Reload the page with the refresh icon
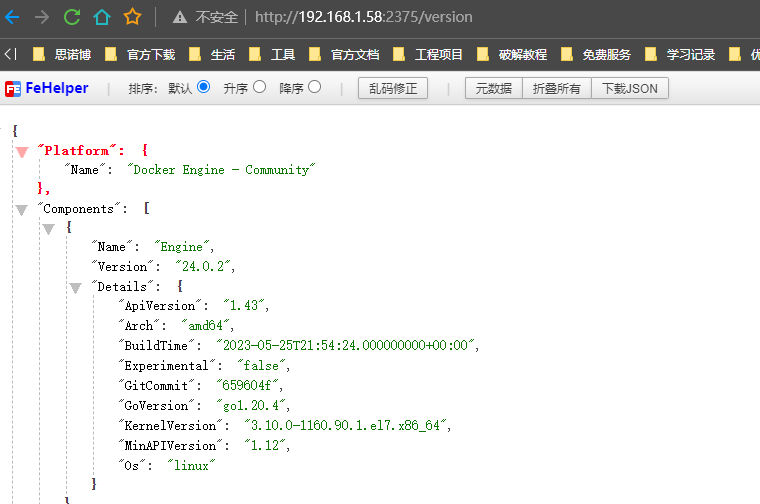This screenshot has height=504, width=760. click(x=71, y=17)
